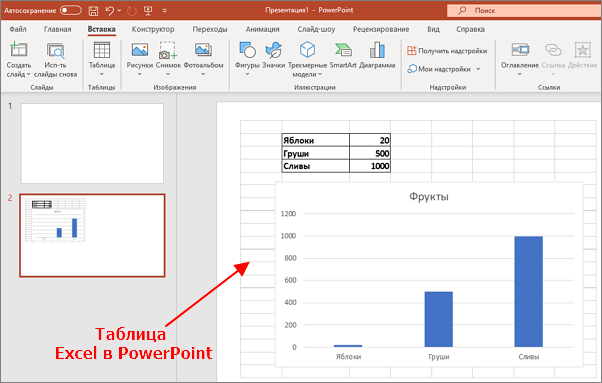Viewport: 602px width, 383px height.
Task: Click the cell with value 20
Action: coord(370,140)
